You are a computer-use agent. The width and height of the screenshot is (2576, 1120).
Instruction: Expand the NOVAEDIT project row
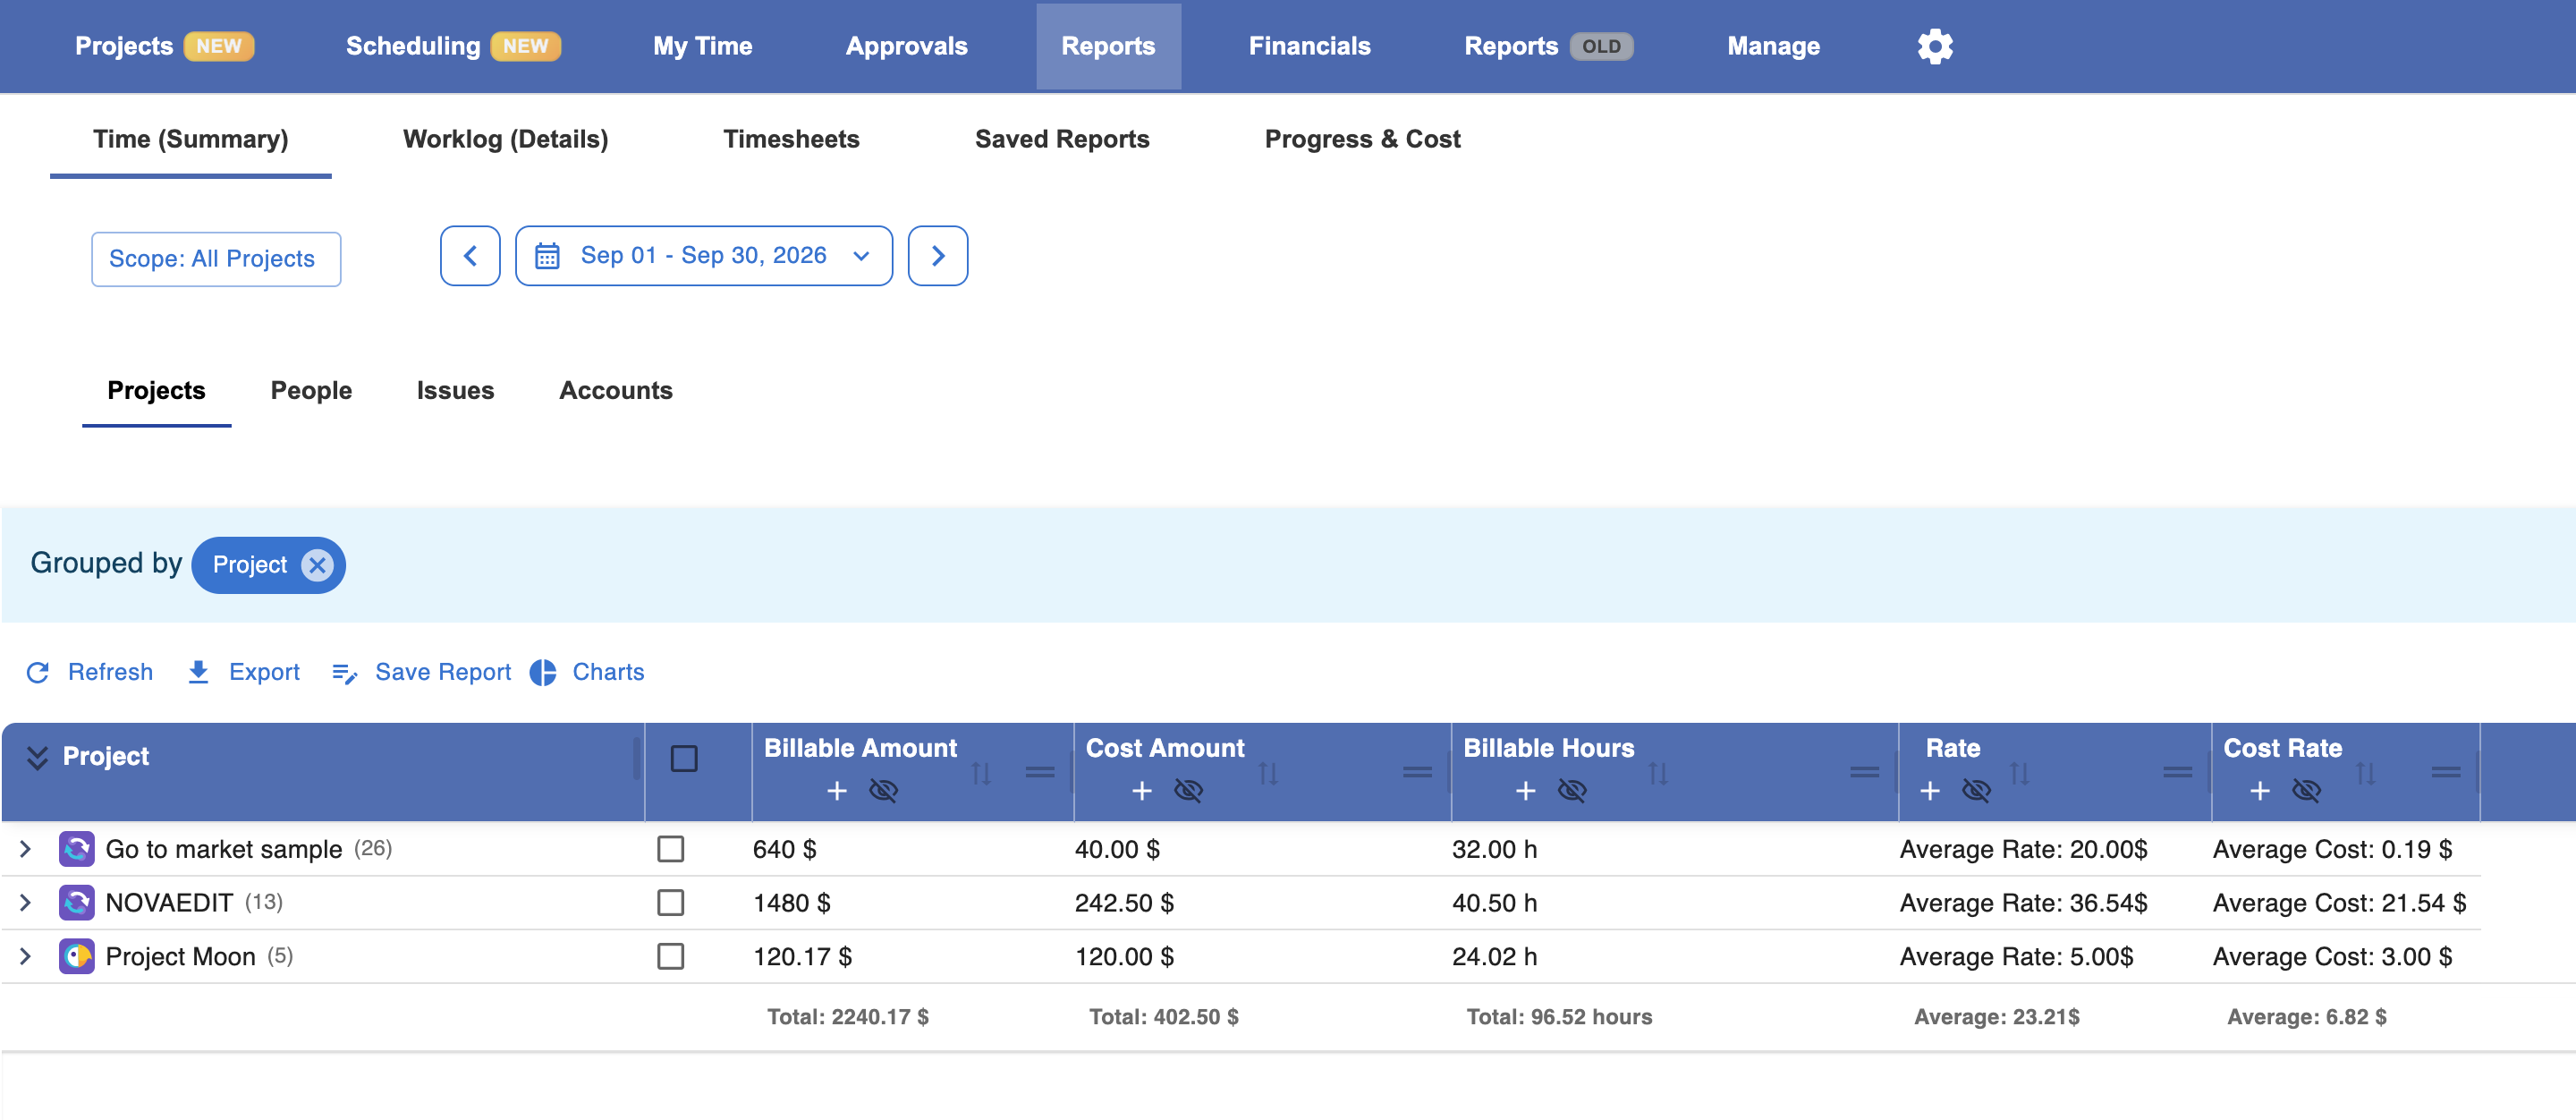coord(26,903)
